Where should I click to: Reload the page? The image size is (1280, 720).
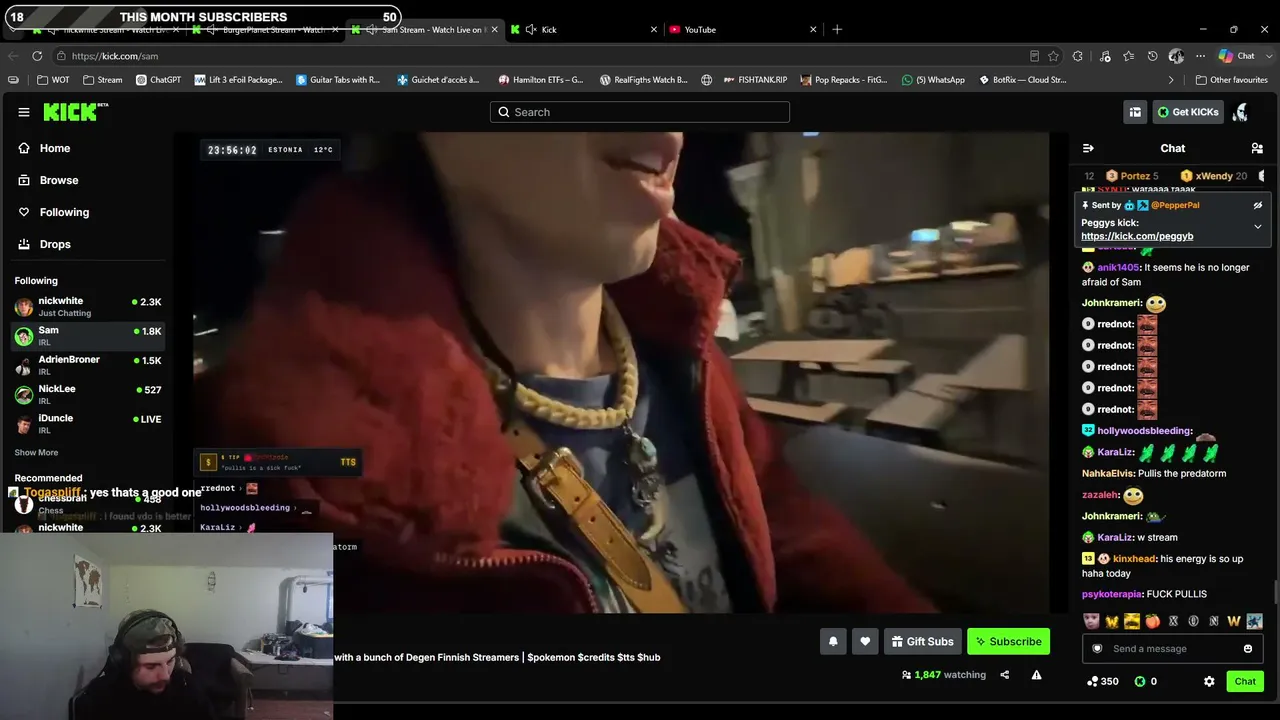(37, 56)
